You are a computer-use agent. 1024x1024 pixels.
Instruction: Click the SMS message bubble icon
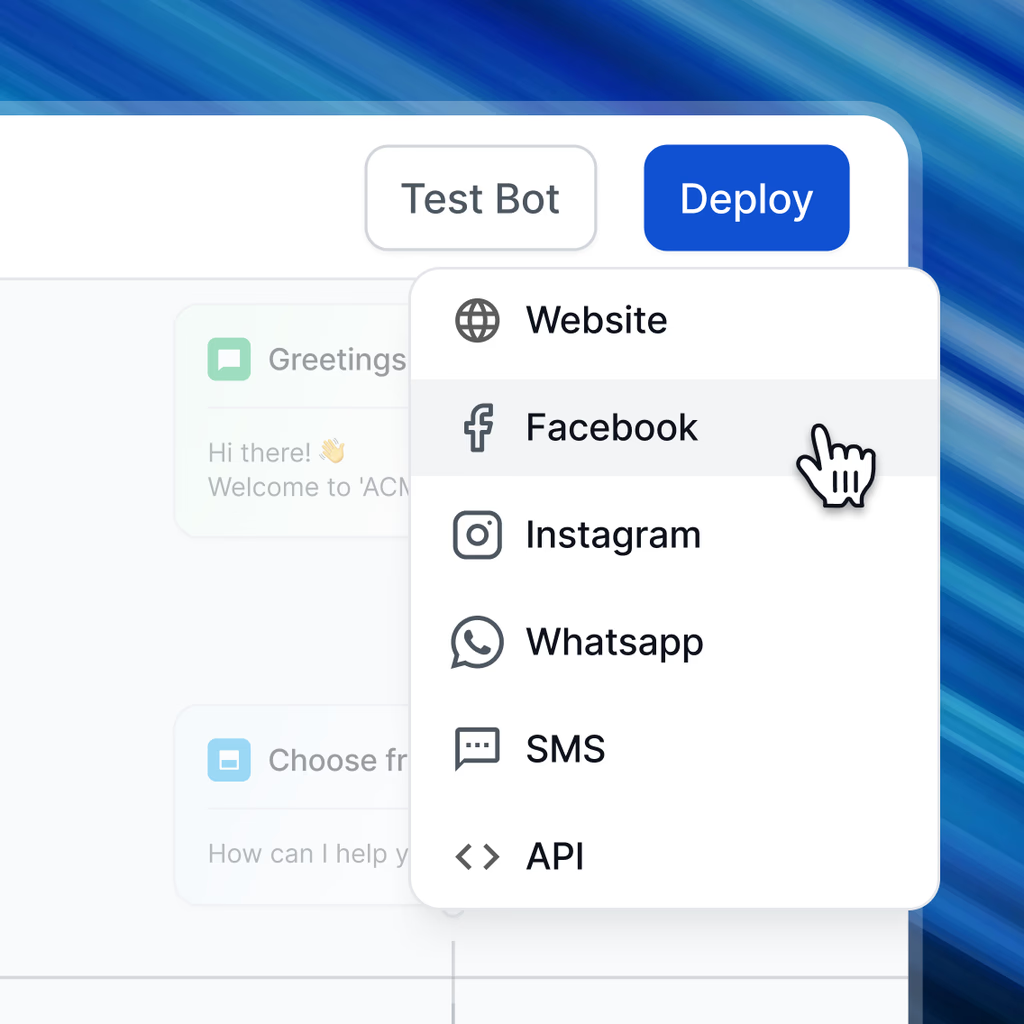(x=477, y=749)
